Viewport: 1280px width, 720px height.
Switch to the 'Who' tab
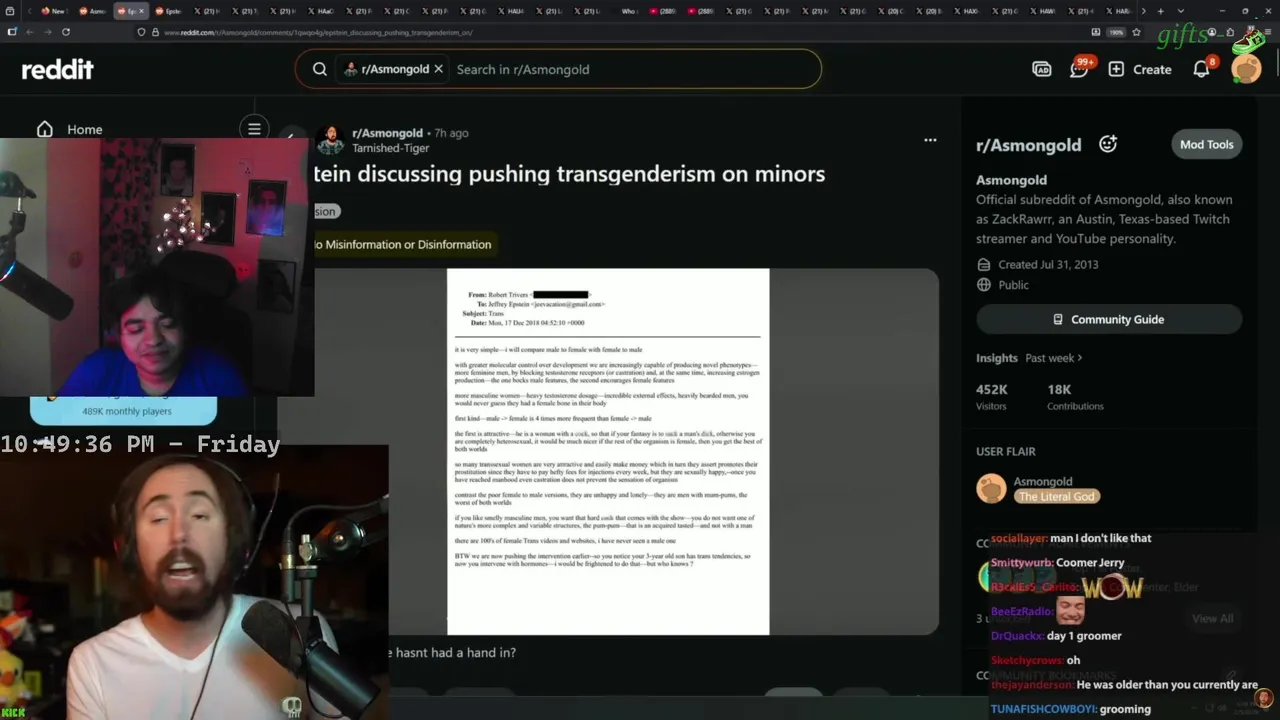click(628, 11)
